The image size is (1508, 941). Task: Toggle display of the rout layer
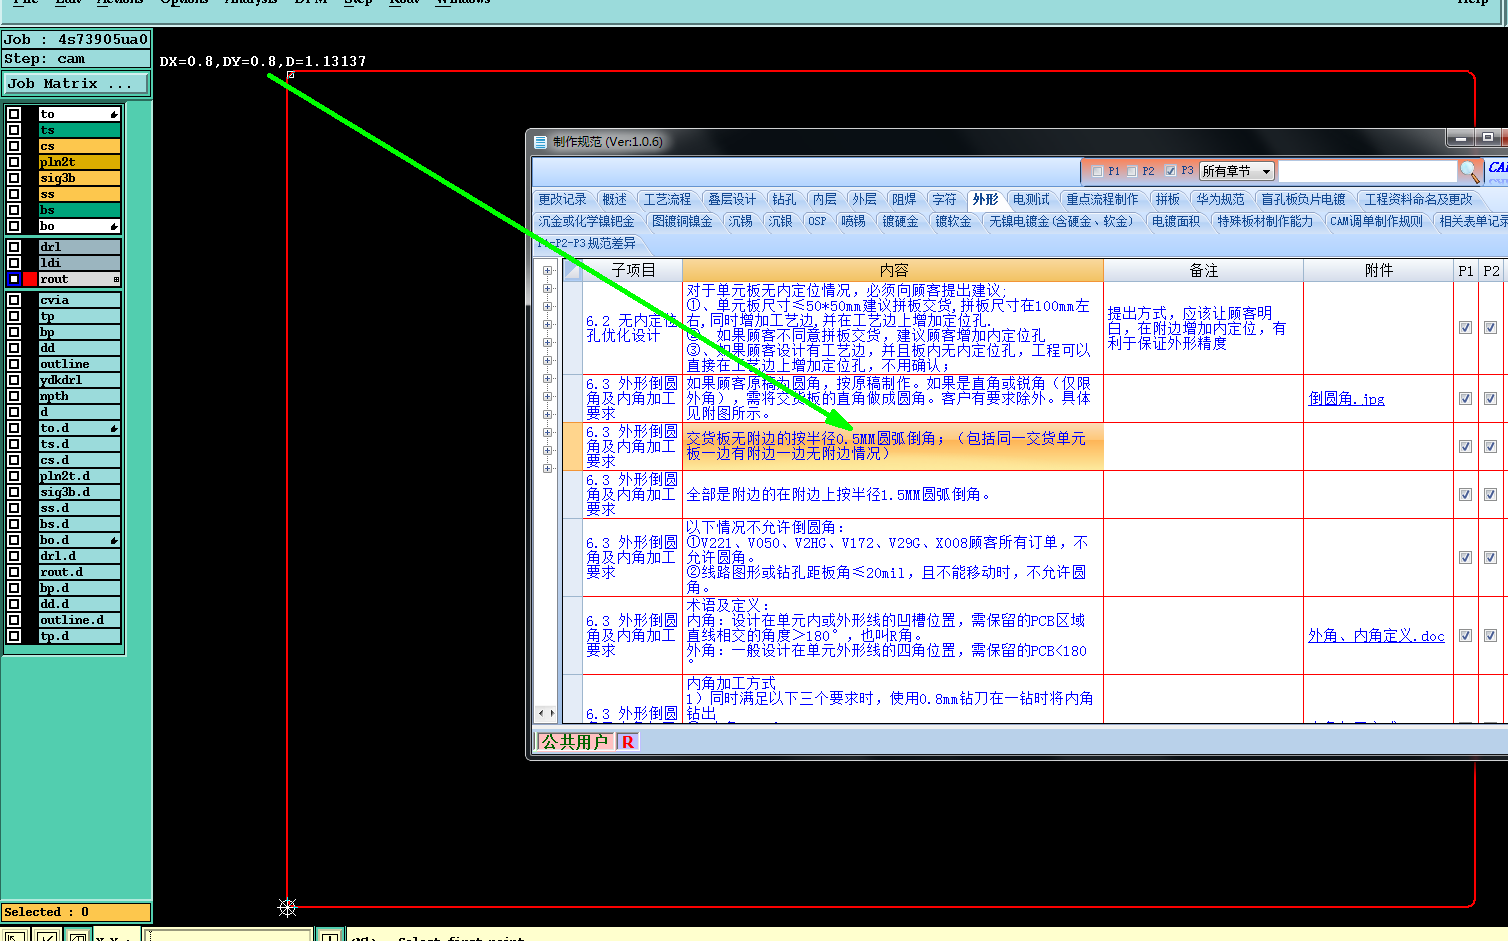[14, 279]
